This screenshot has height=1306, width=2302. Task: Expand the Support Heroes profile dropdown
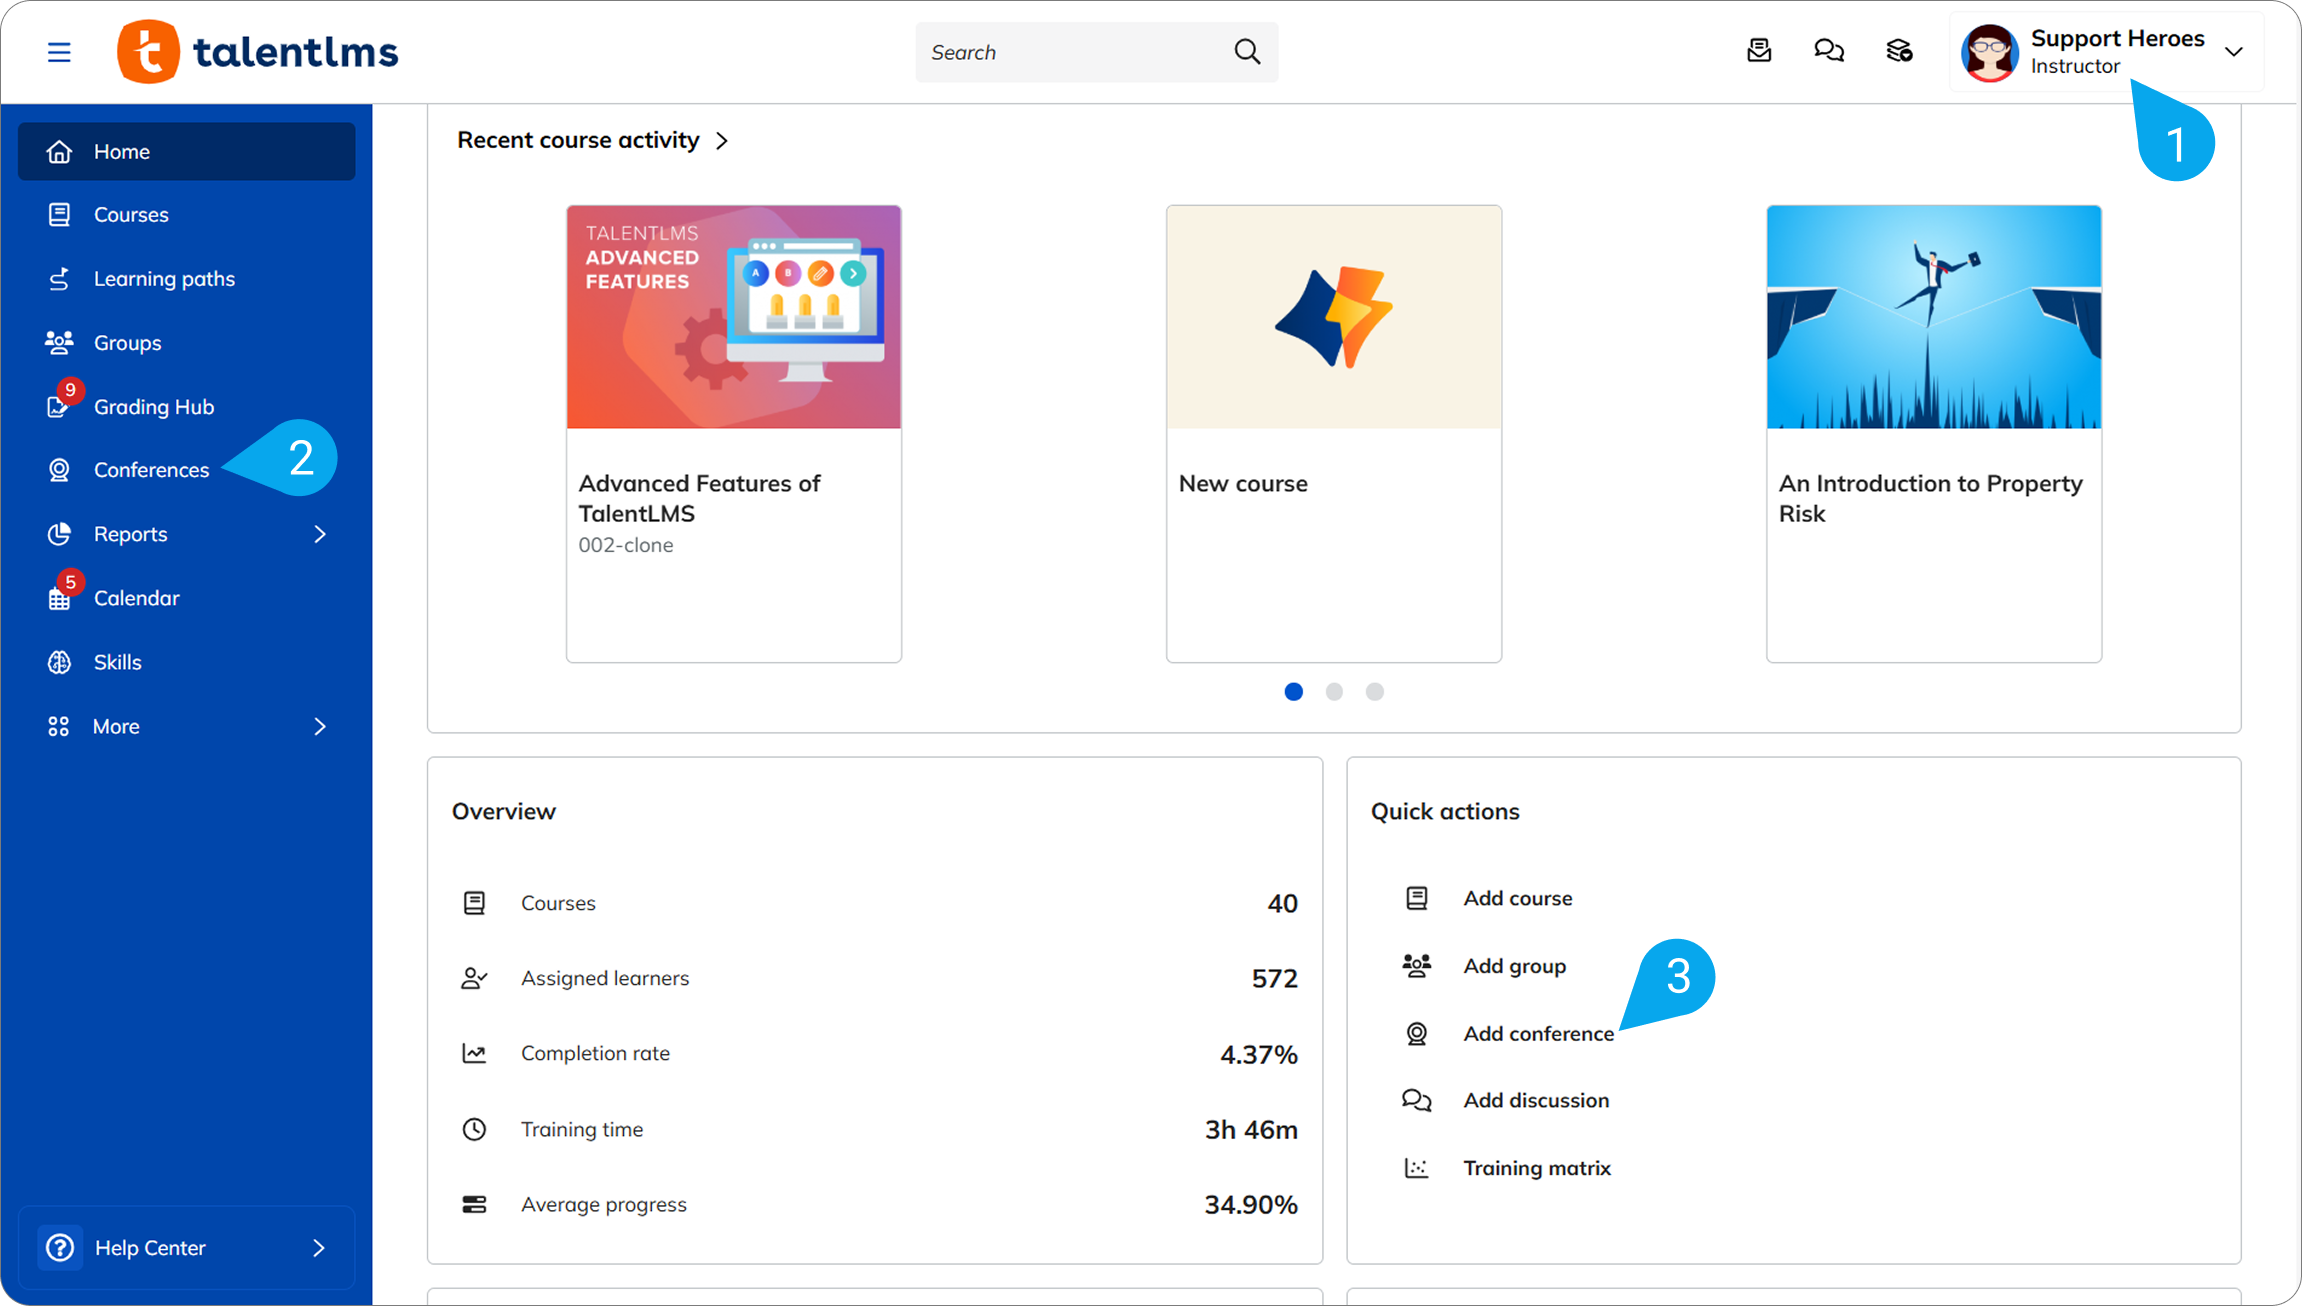coord(2234,52)
